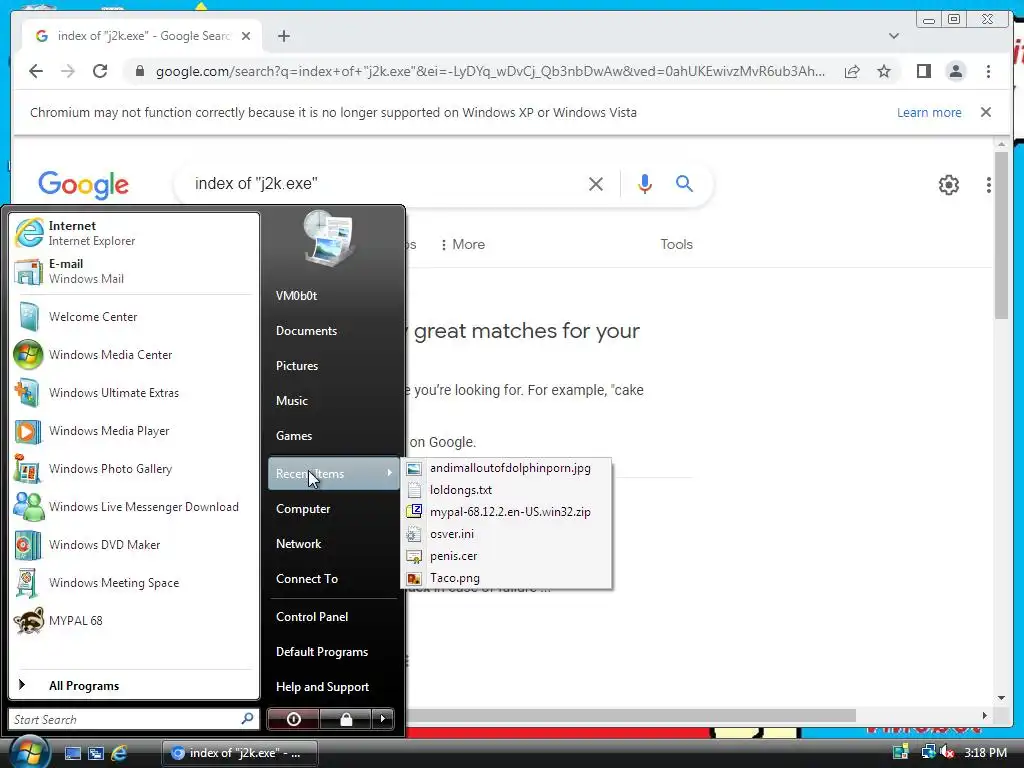The height and width of the screenshot is (768, 1024).
Task: Show desktop from Quick Launch
Action: click(x=73, y=753)
